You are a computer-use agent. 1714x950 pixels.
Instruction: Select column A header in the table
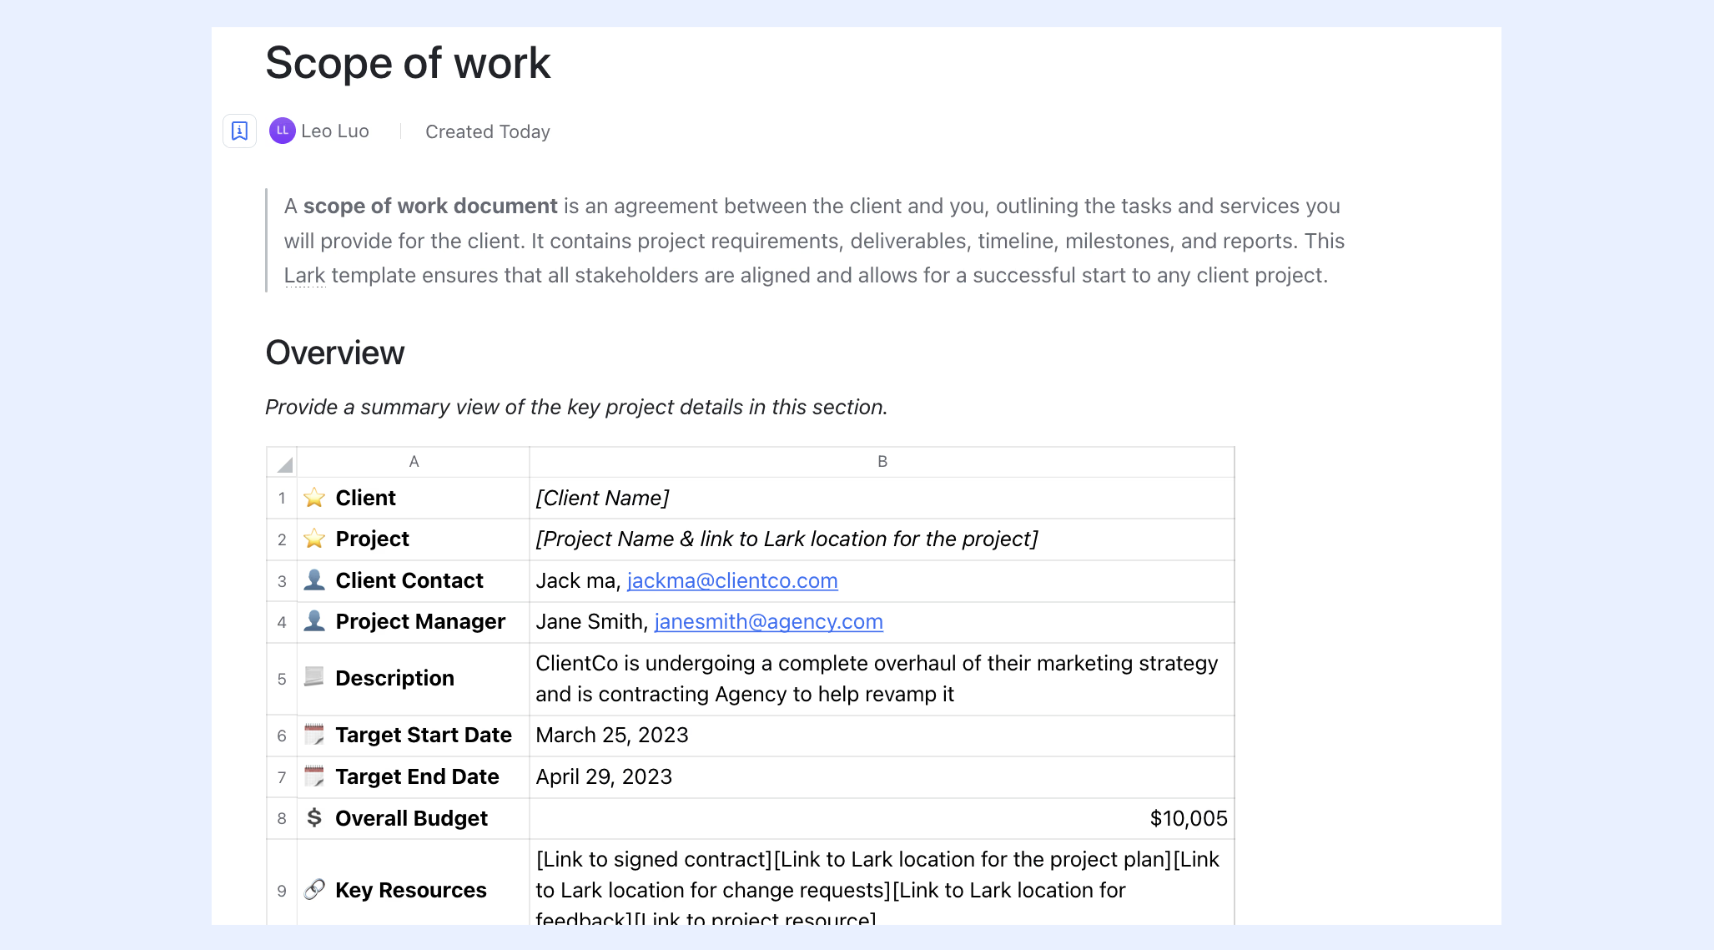click(x=413, y=462)
